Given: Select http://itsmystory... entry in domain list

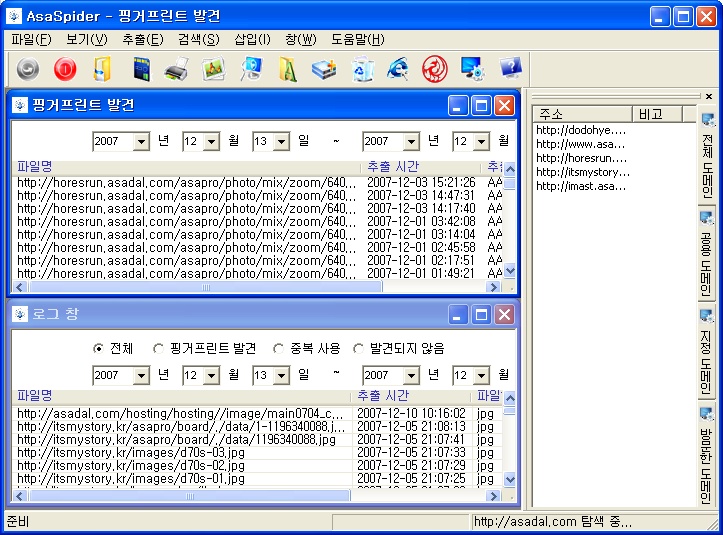Looking at the screenshot, I should point(582,172).
